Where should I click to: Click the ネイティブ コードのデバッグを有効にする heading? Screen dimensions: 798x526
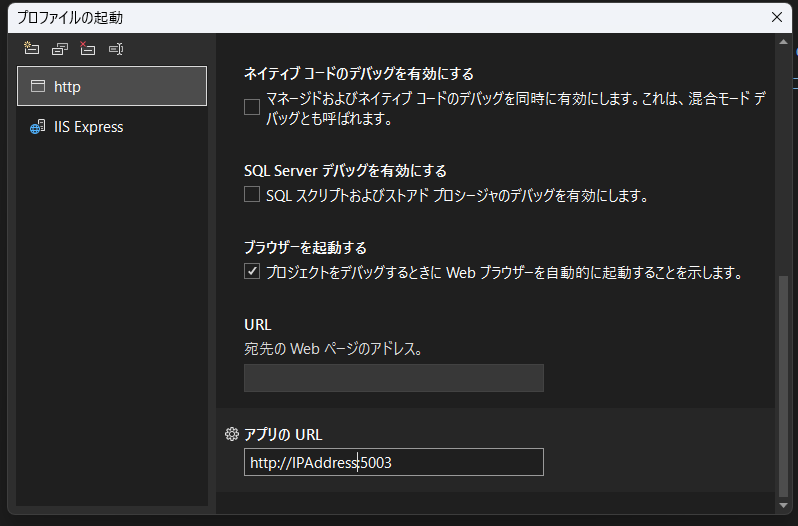[x=359, y=74]
